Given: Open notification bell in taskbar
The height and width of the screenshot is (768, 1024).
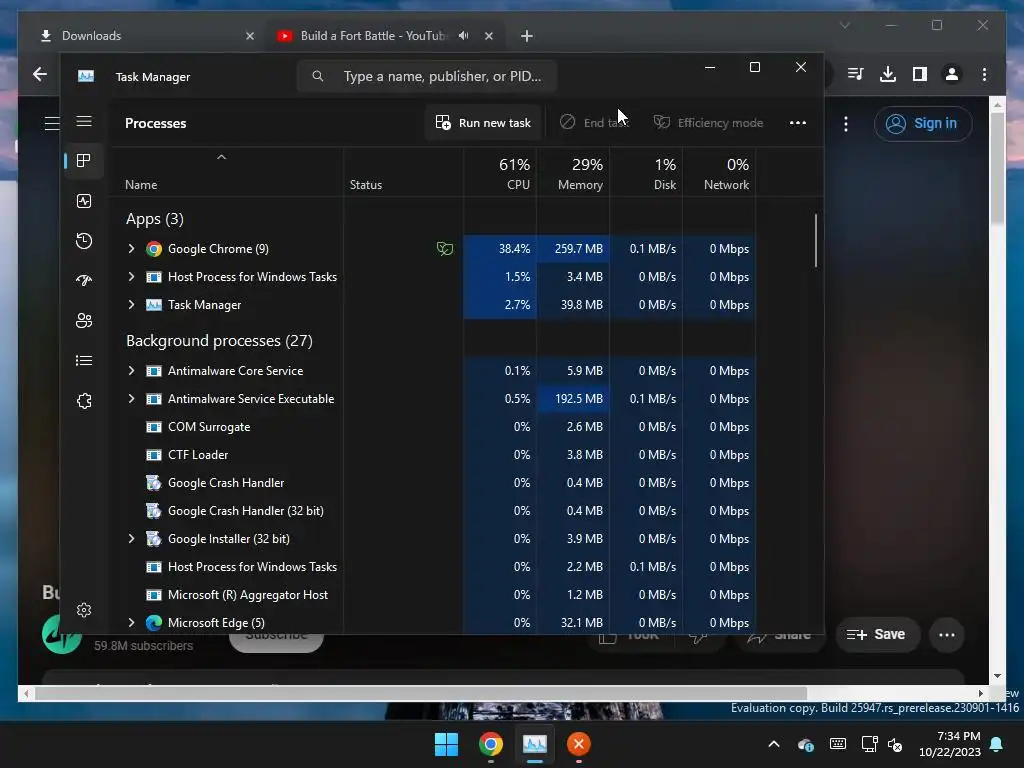Looking at the screenshot, I should coord(997,744).
